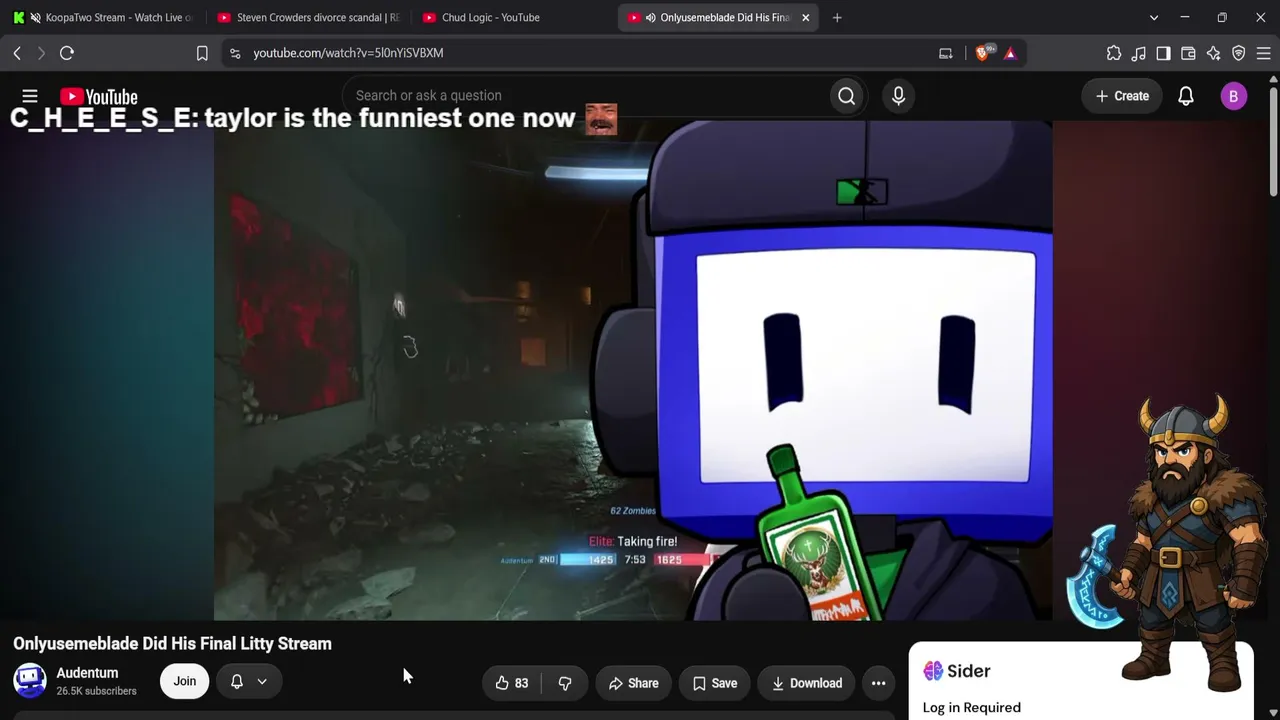Toggle the browser sidebar panel
The width and height of the screenshot is (1280, 720).
(x=1163, y=53)
